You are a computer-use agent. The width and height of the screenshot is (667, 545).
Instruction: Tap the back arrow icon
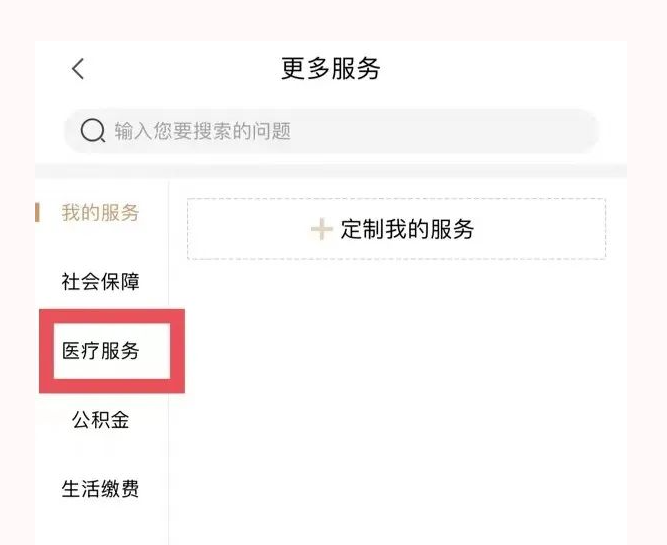78,69
